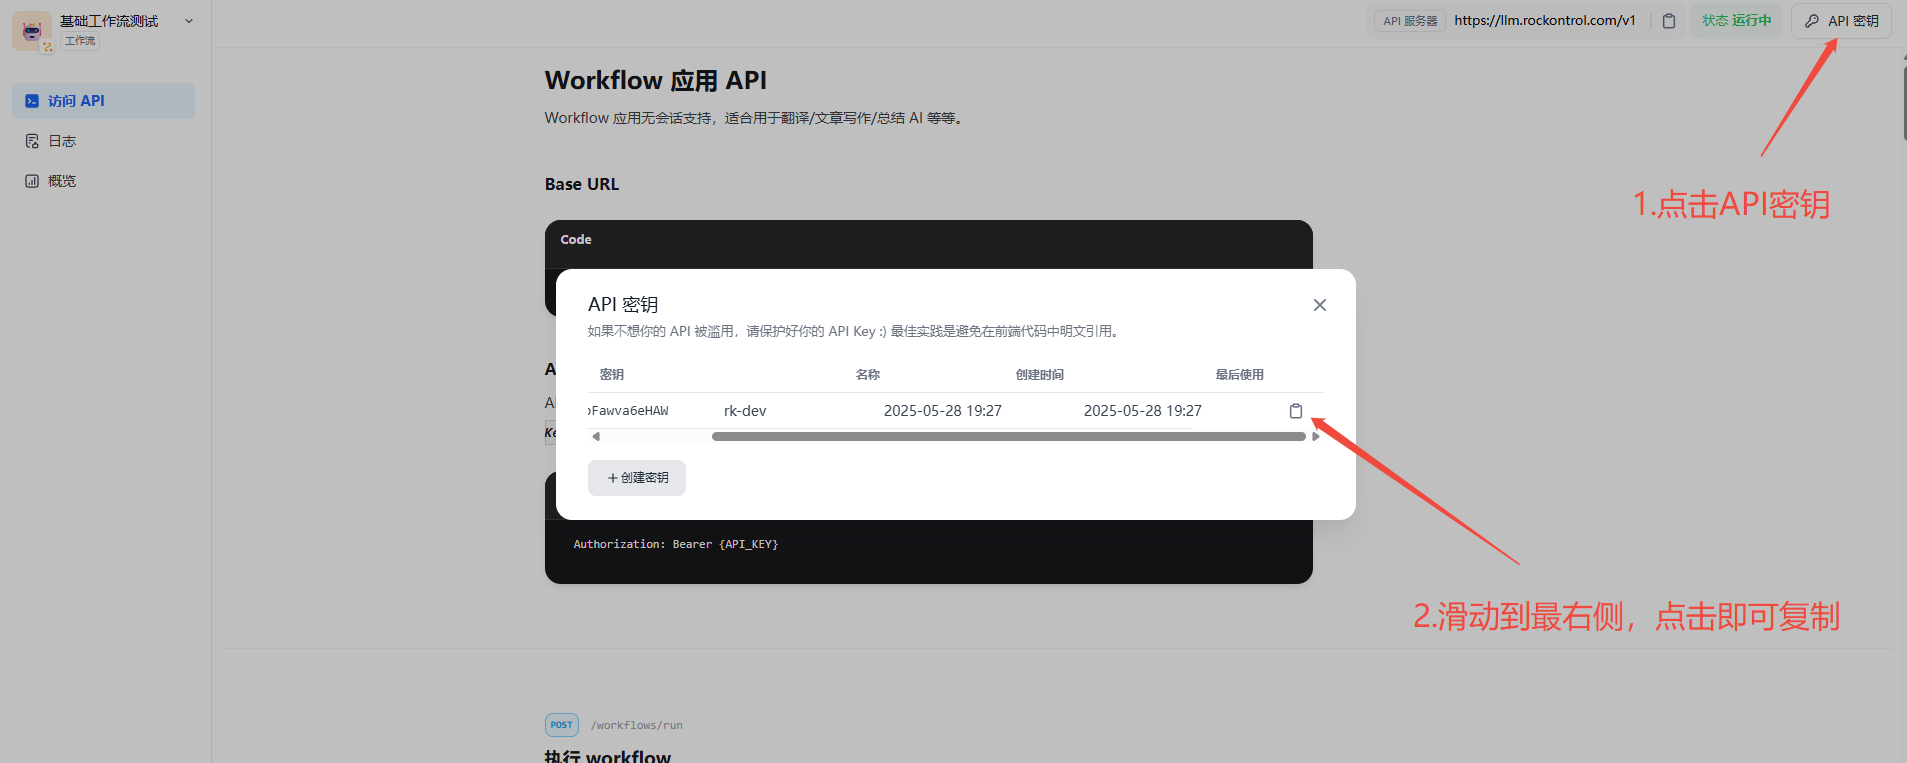Viewport: 1907px width, 763px height.
Task: Click the API 服务器 label badge
Action: point(1410,21)
